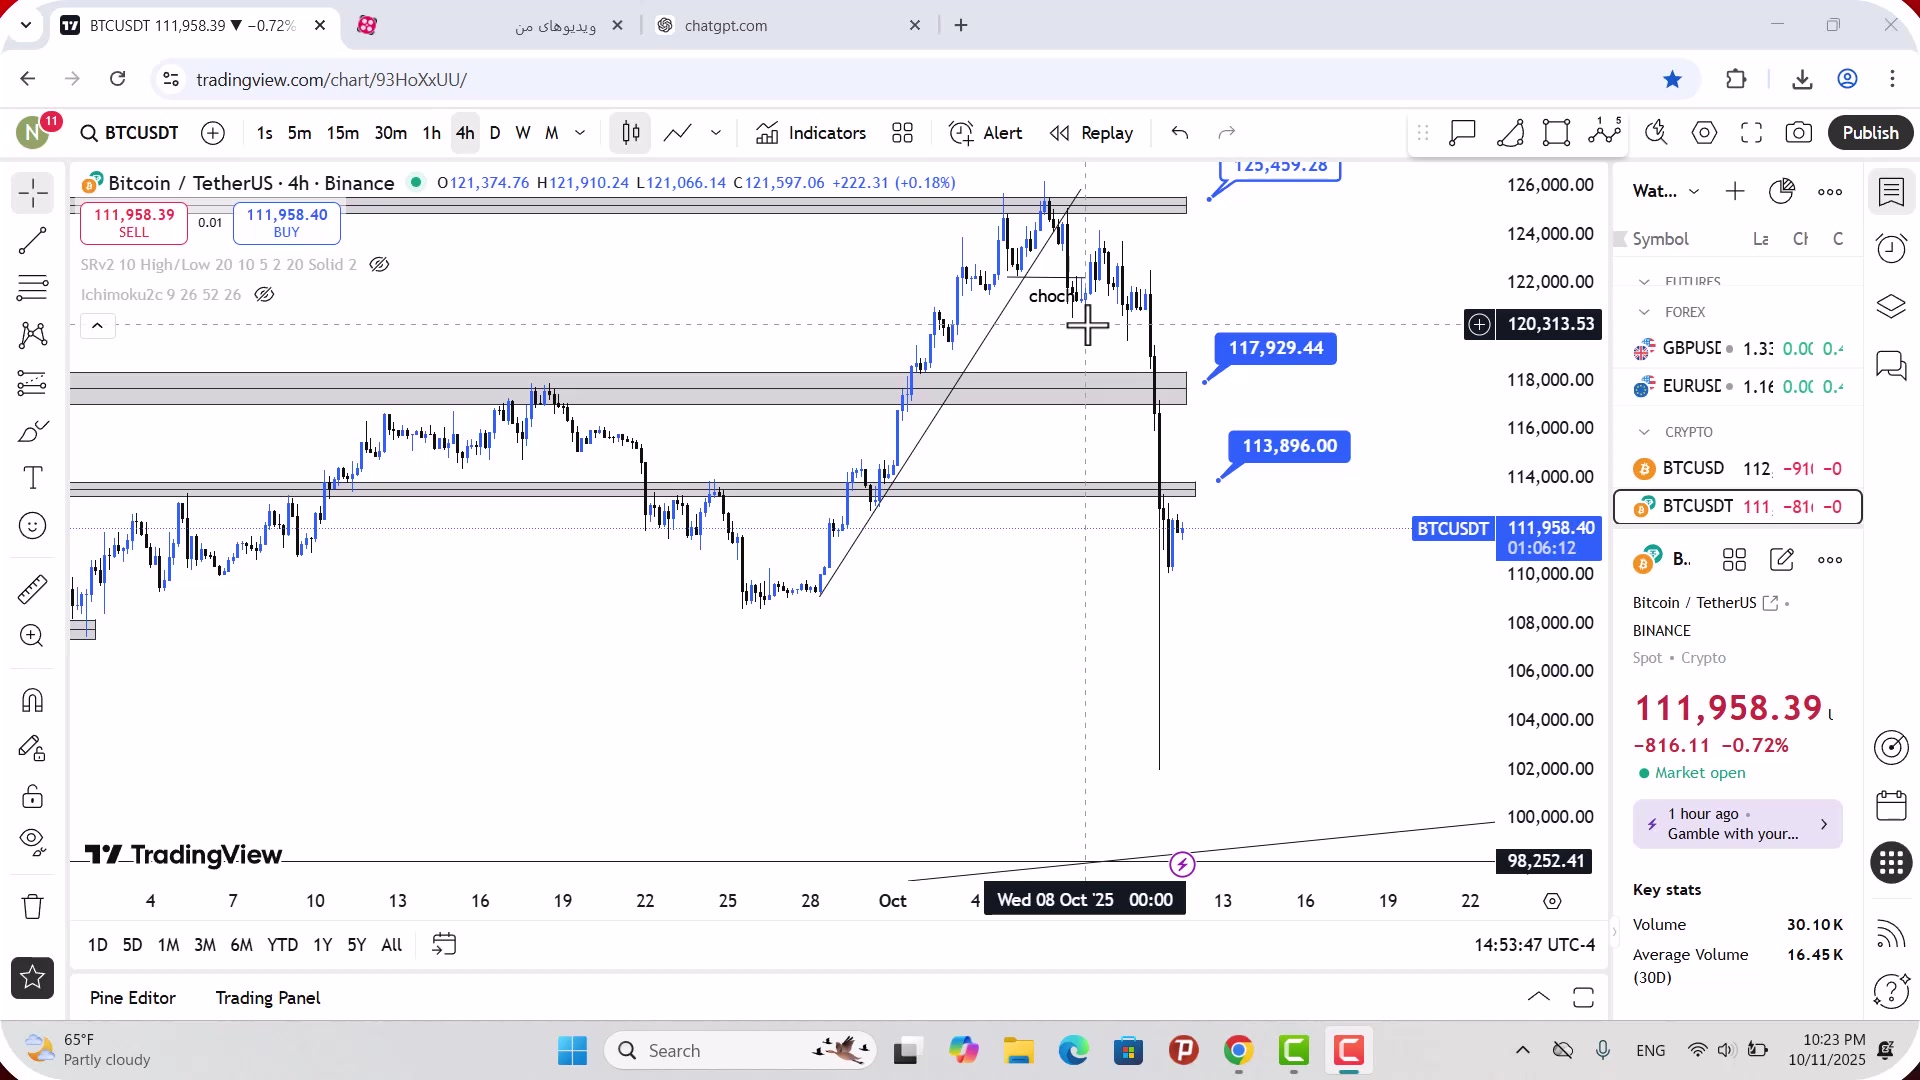Click the BUY 111,958.40 button
The width and height of the screenshot is (1920, 1080).
coord(287,223)
